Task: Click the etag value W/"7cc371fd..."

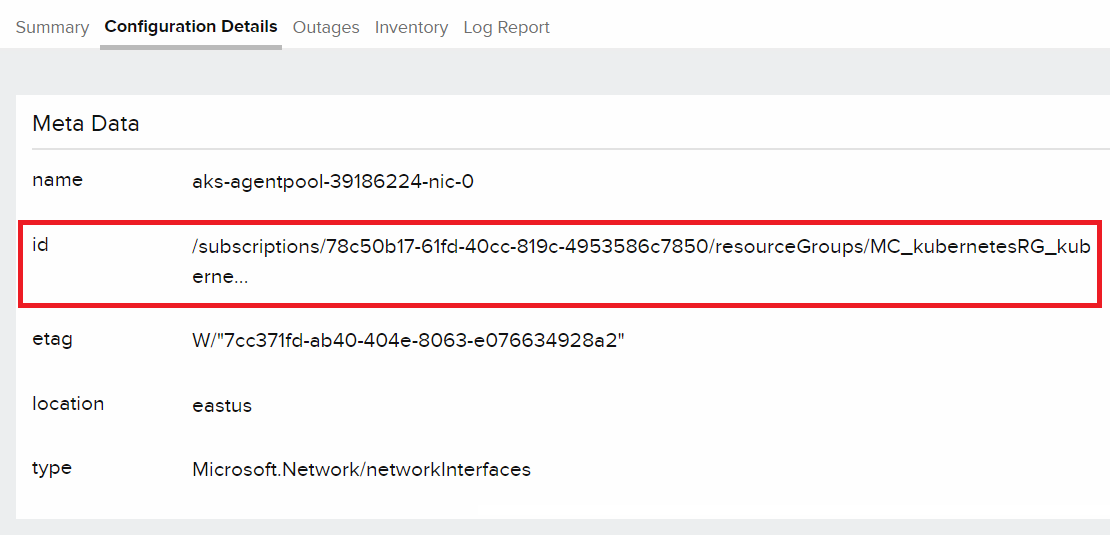Action: click(408, 341)
